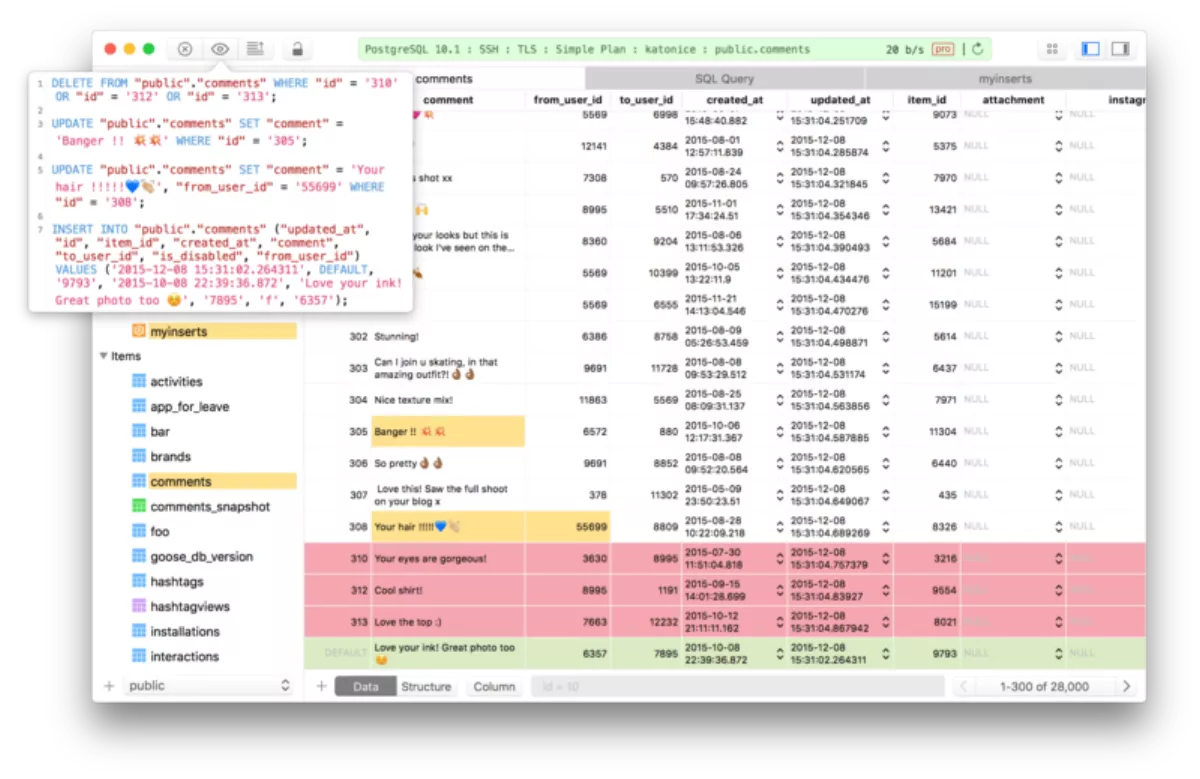The image size is (1200, 779).
Task: Click the '55699' edited from_user_id cell
Action: [567, 527]
